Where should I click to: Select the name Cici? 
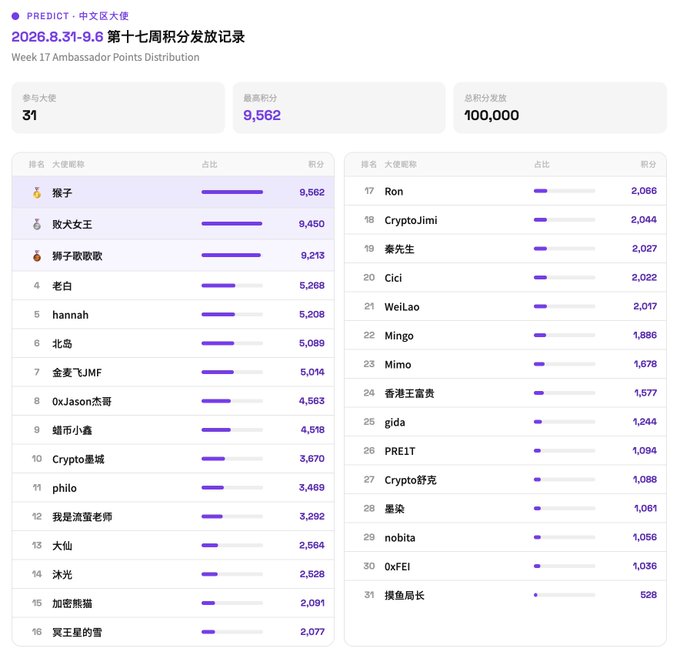point(393,278)
